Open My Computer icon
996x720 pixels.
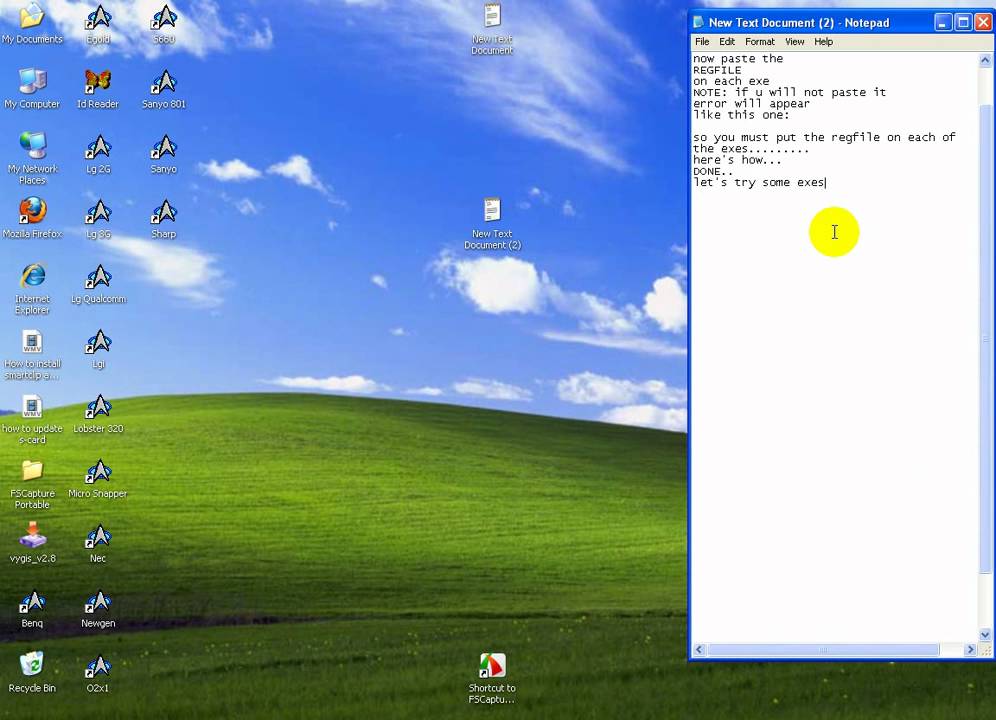pyautogui.click(x=32, y=88)
